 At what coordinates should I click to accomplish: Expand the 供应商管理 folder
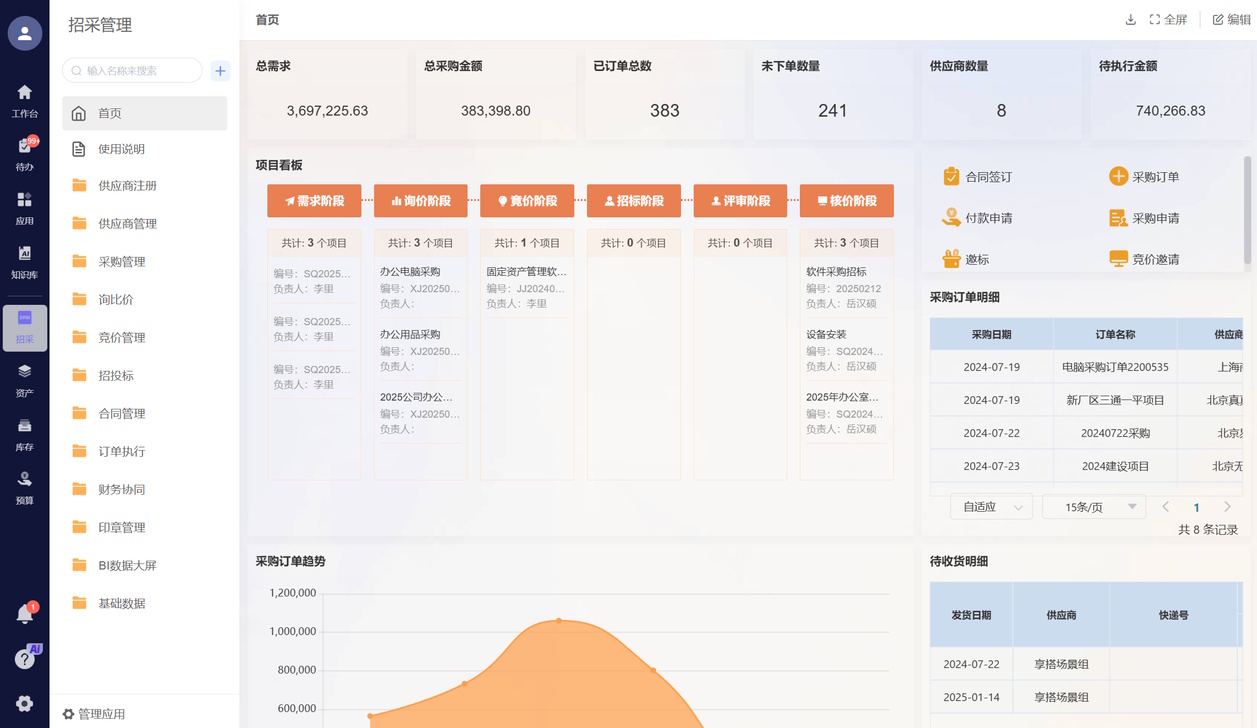127,224
